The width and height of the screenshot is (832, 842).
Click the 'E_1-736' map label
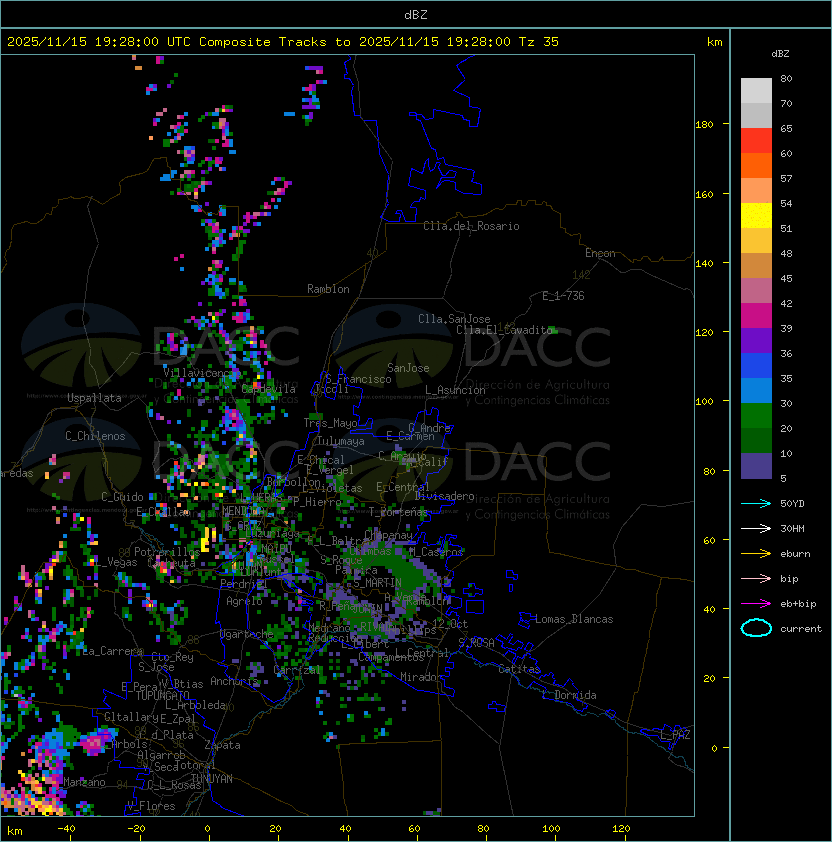563,296
